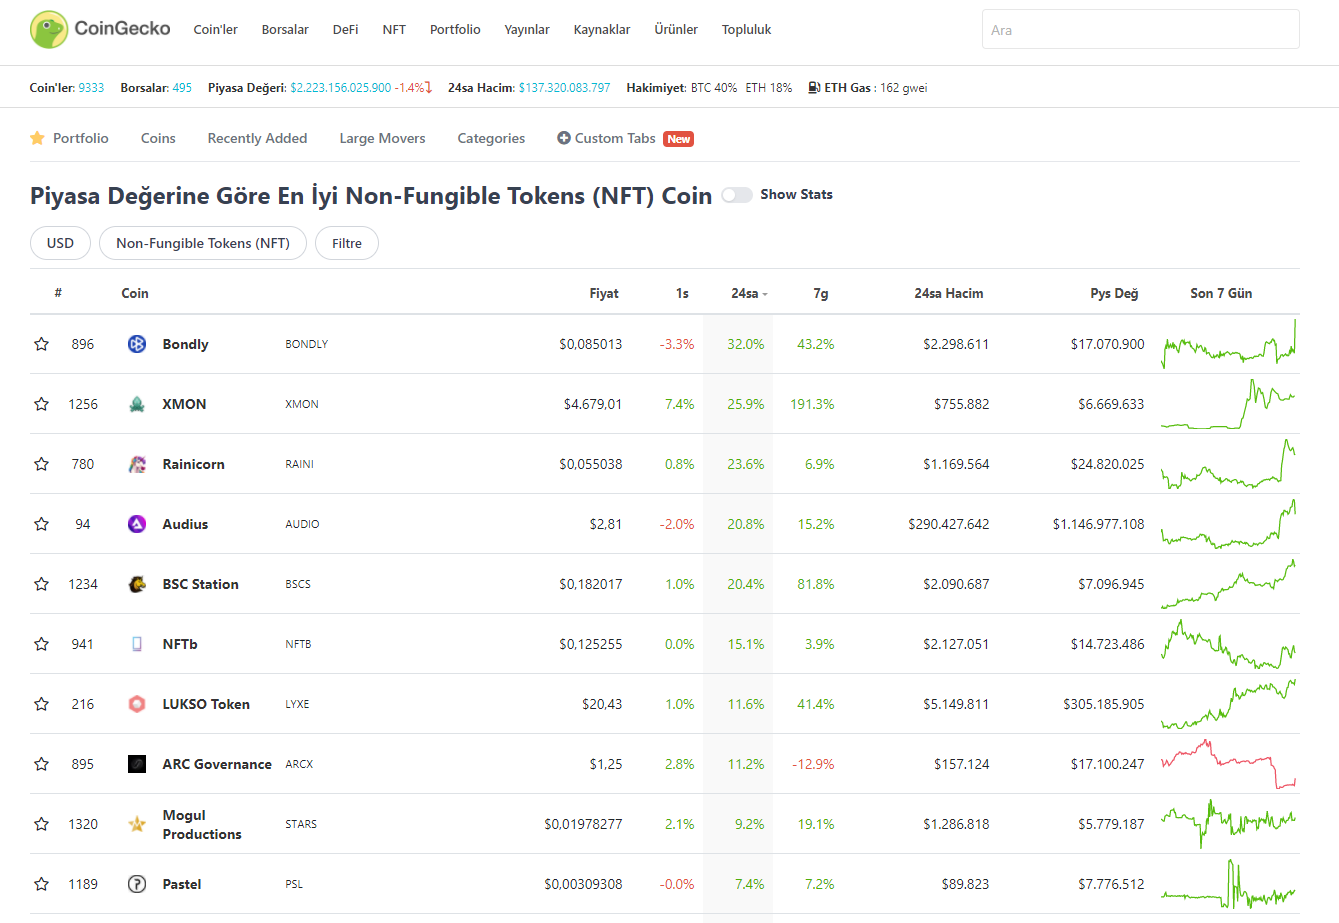Toggle the Show Stats switch
Screen dimensions: 1339x923
[x=737, y=195]
